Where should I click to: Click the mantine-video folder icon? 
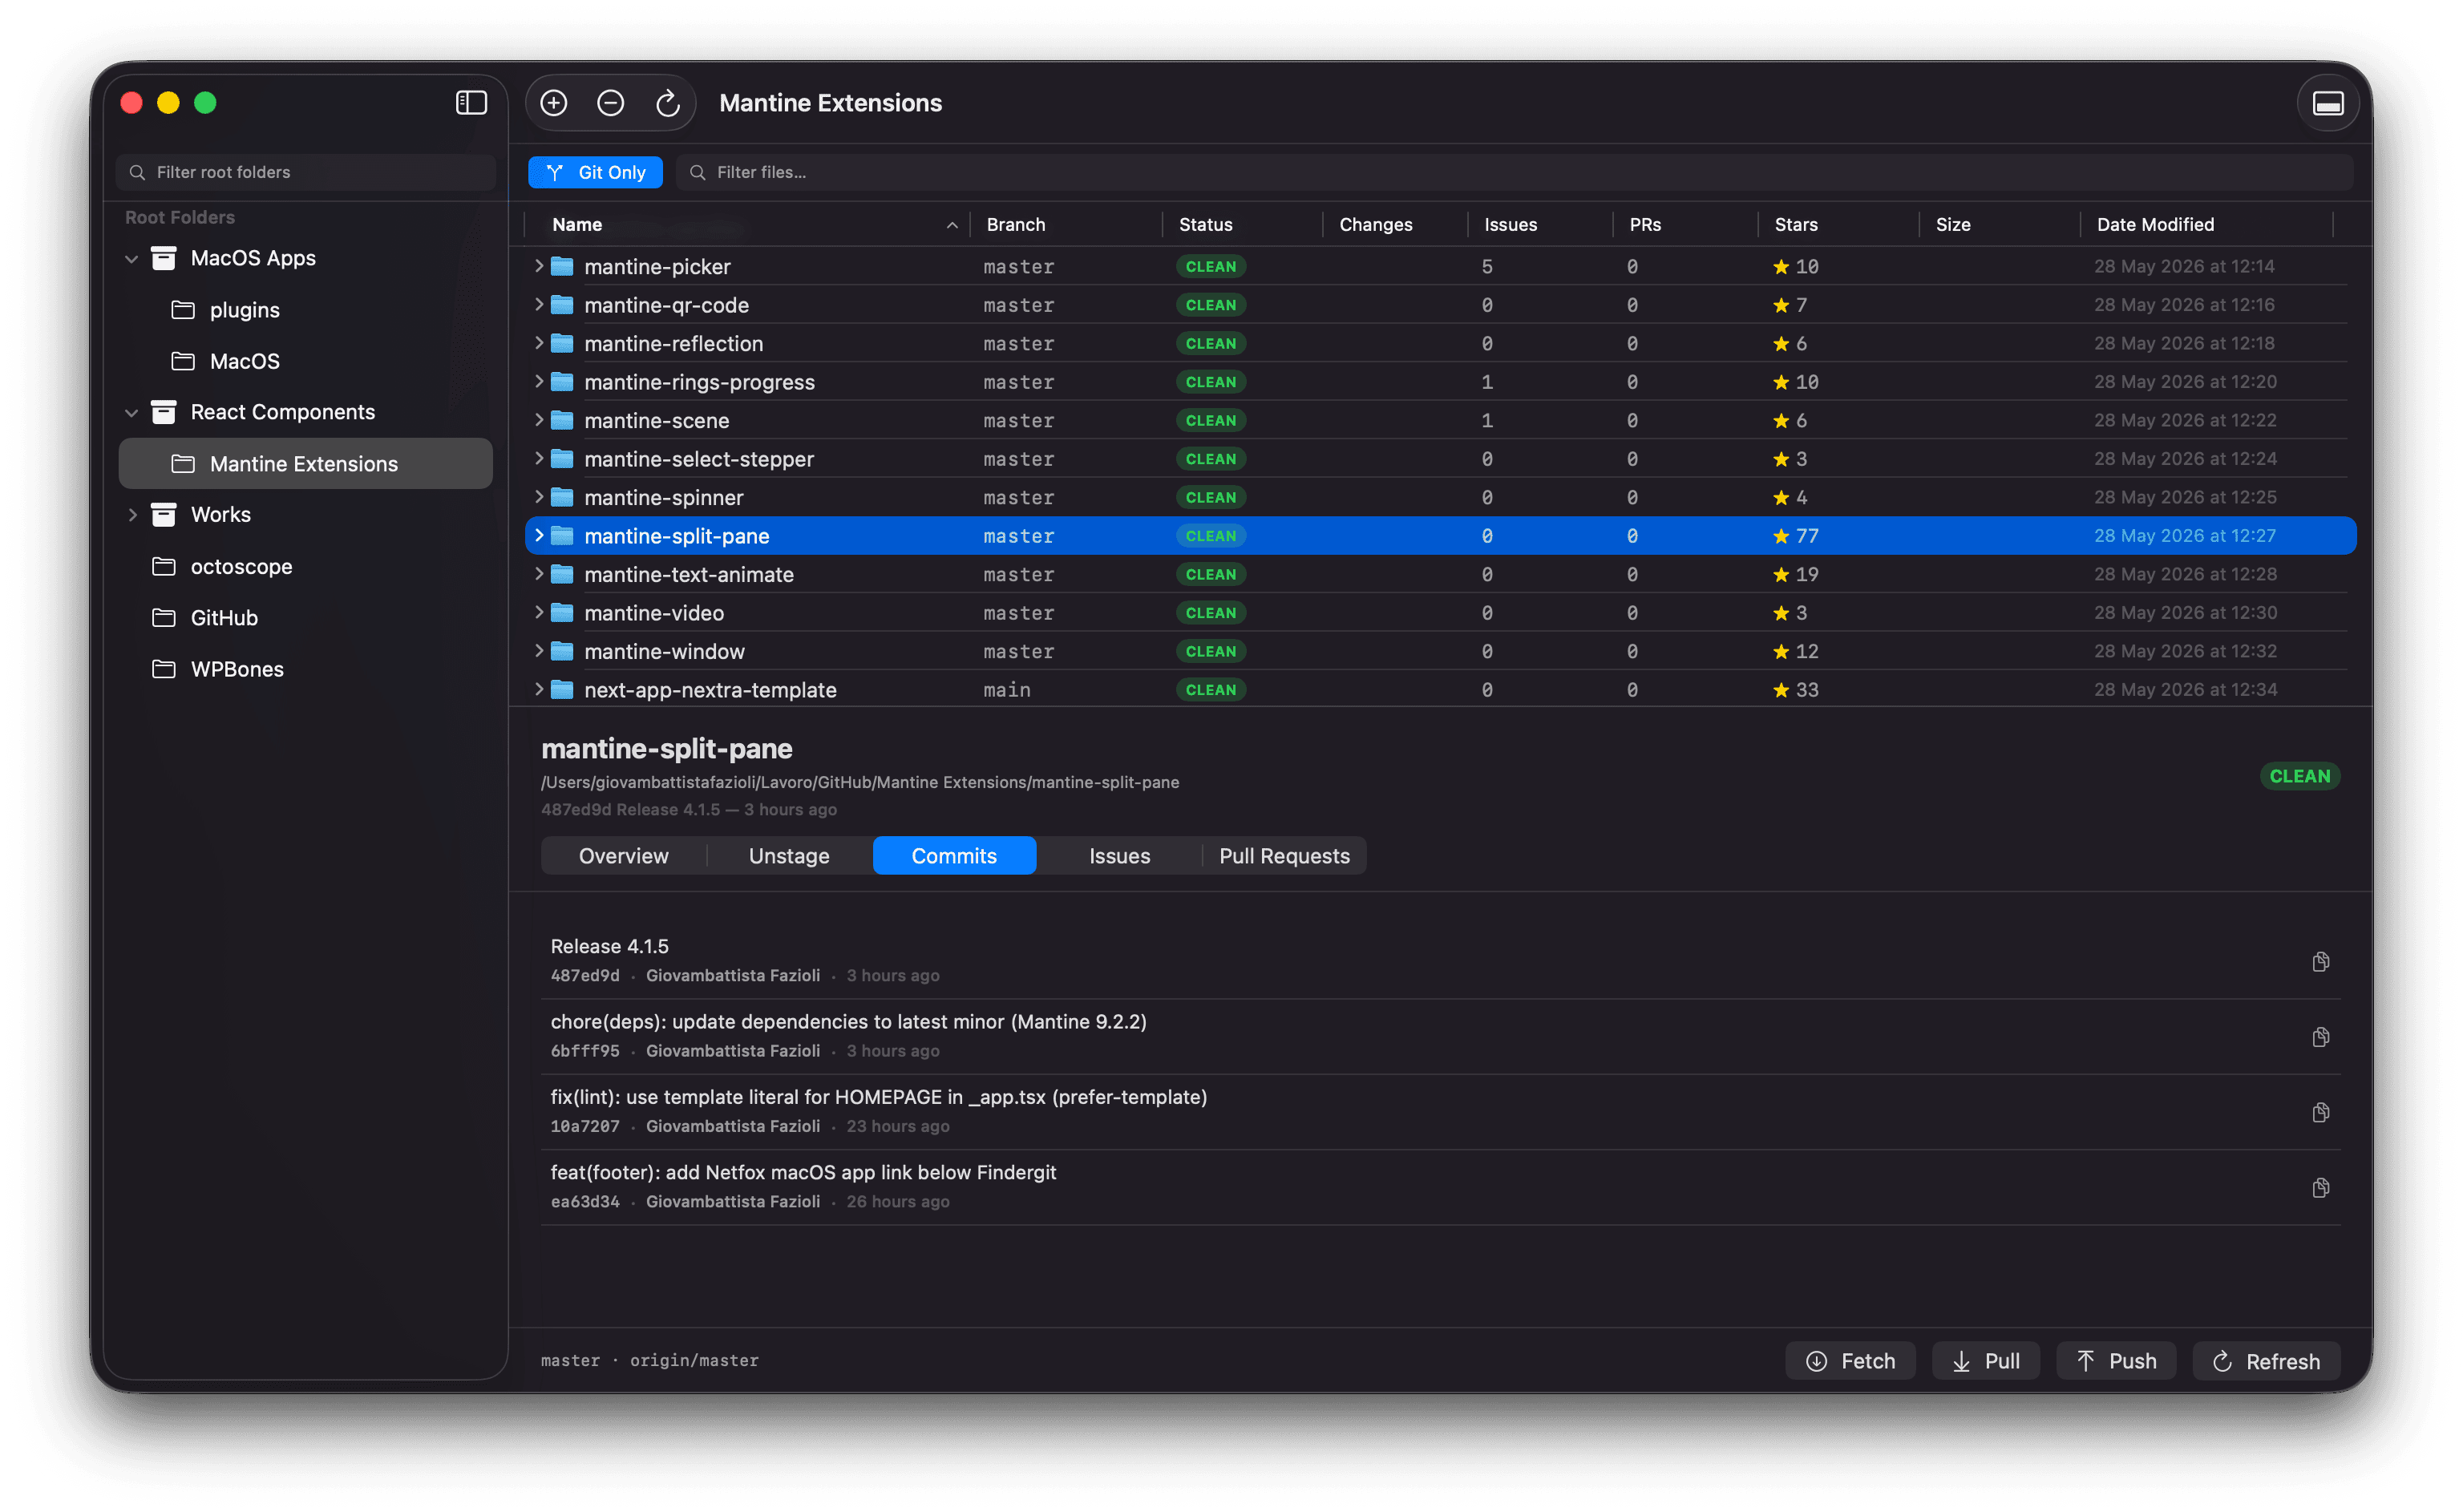click(x=562, y=613)
